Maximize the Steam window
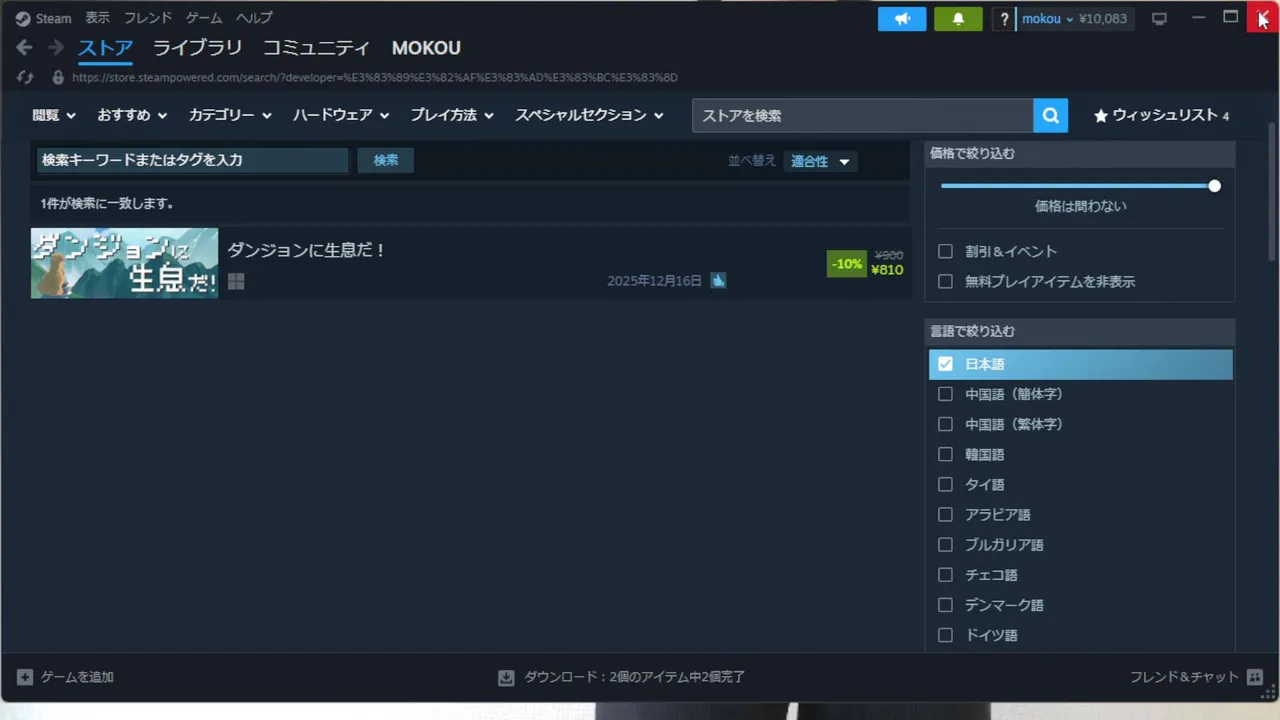The width and height of the screenshot is (1280, 720). [x=1231, y=18]
